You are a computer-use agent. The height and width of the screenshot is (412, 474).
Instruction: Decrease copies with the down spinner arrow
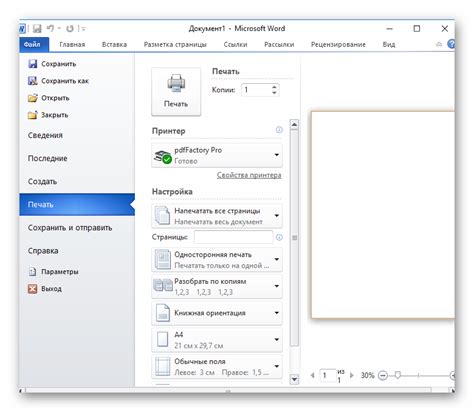click(x=274, y=93)
